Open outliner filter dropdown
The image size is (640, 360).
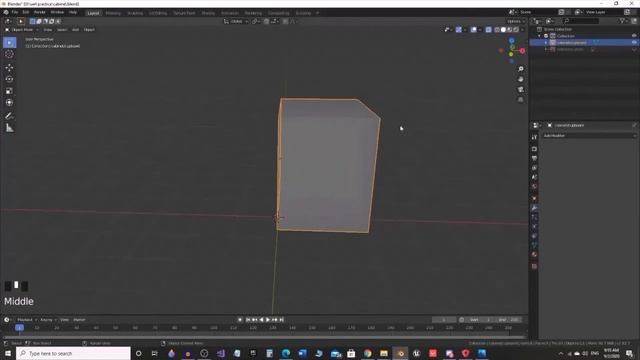623,21
